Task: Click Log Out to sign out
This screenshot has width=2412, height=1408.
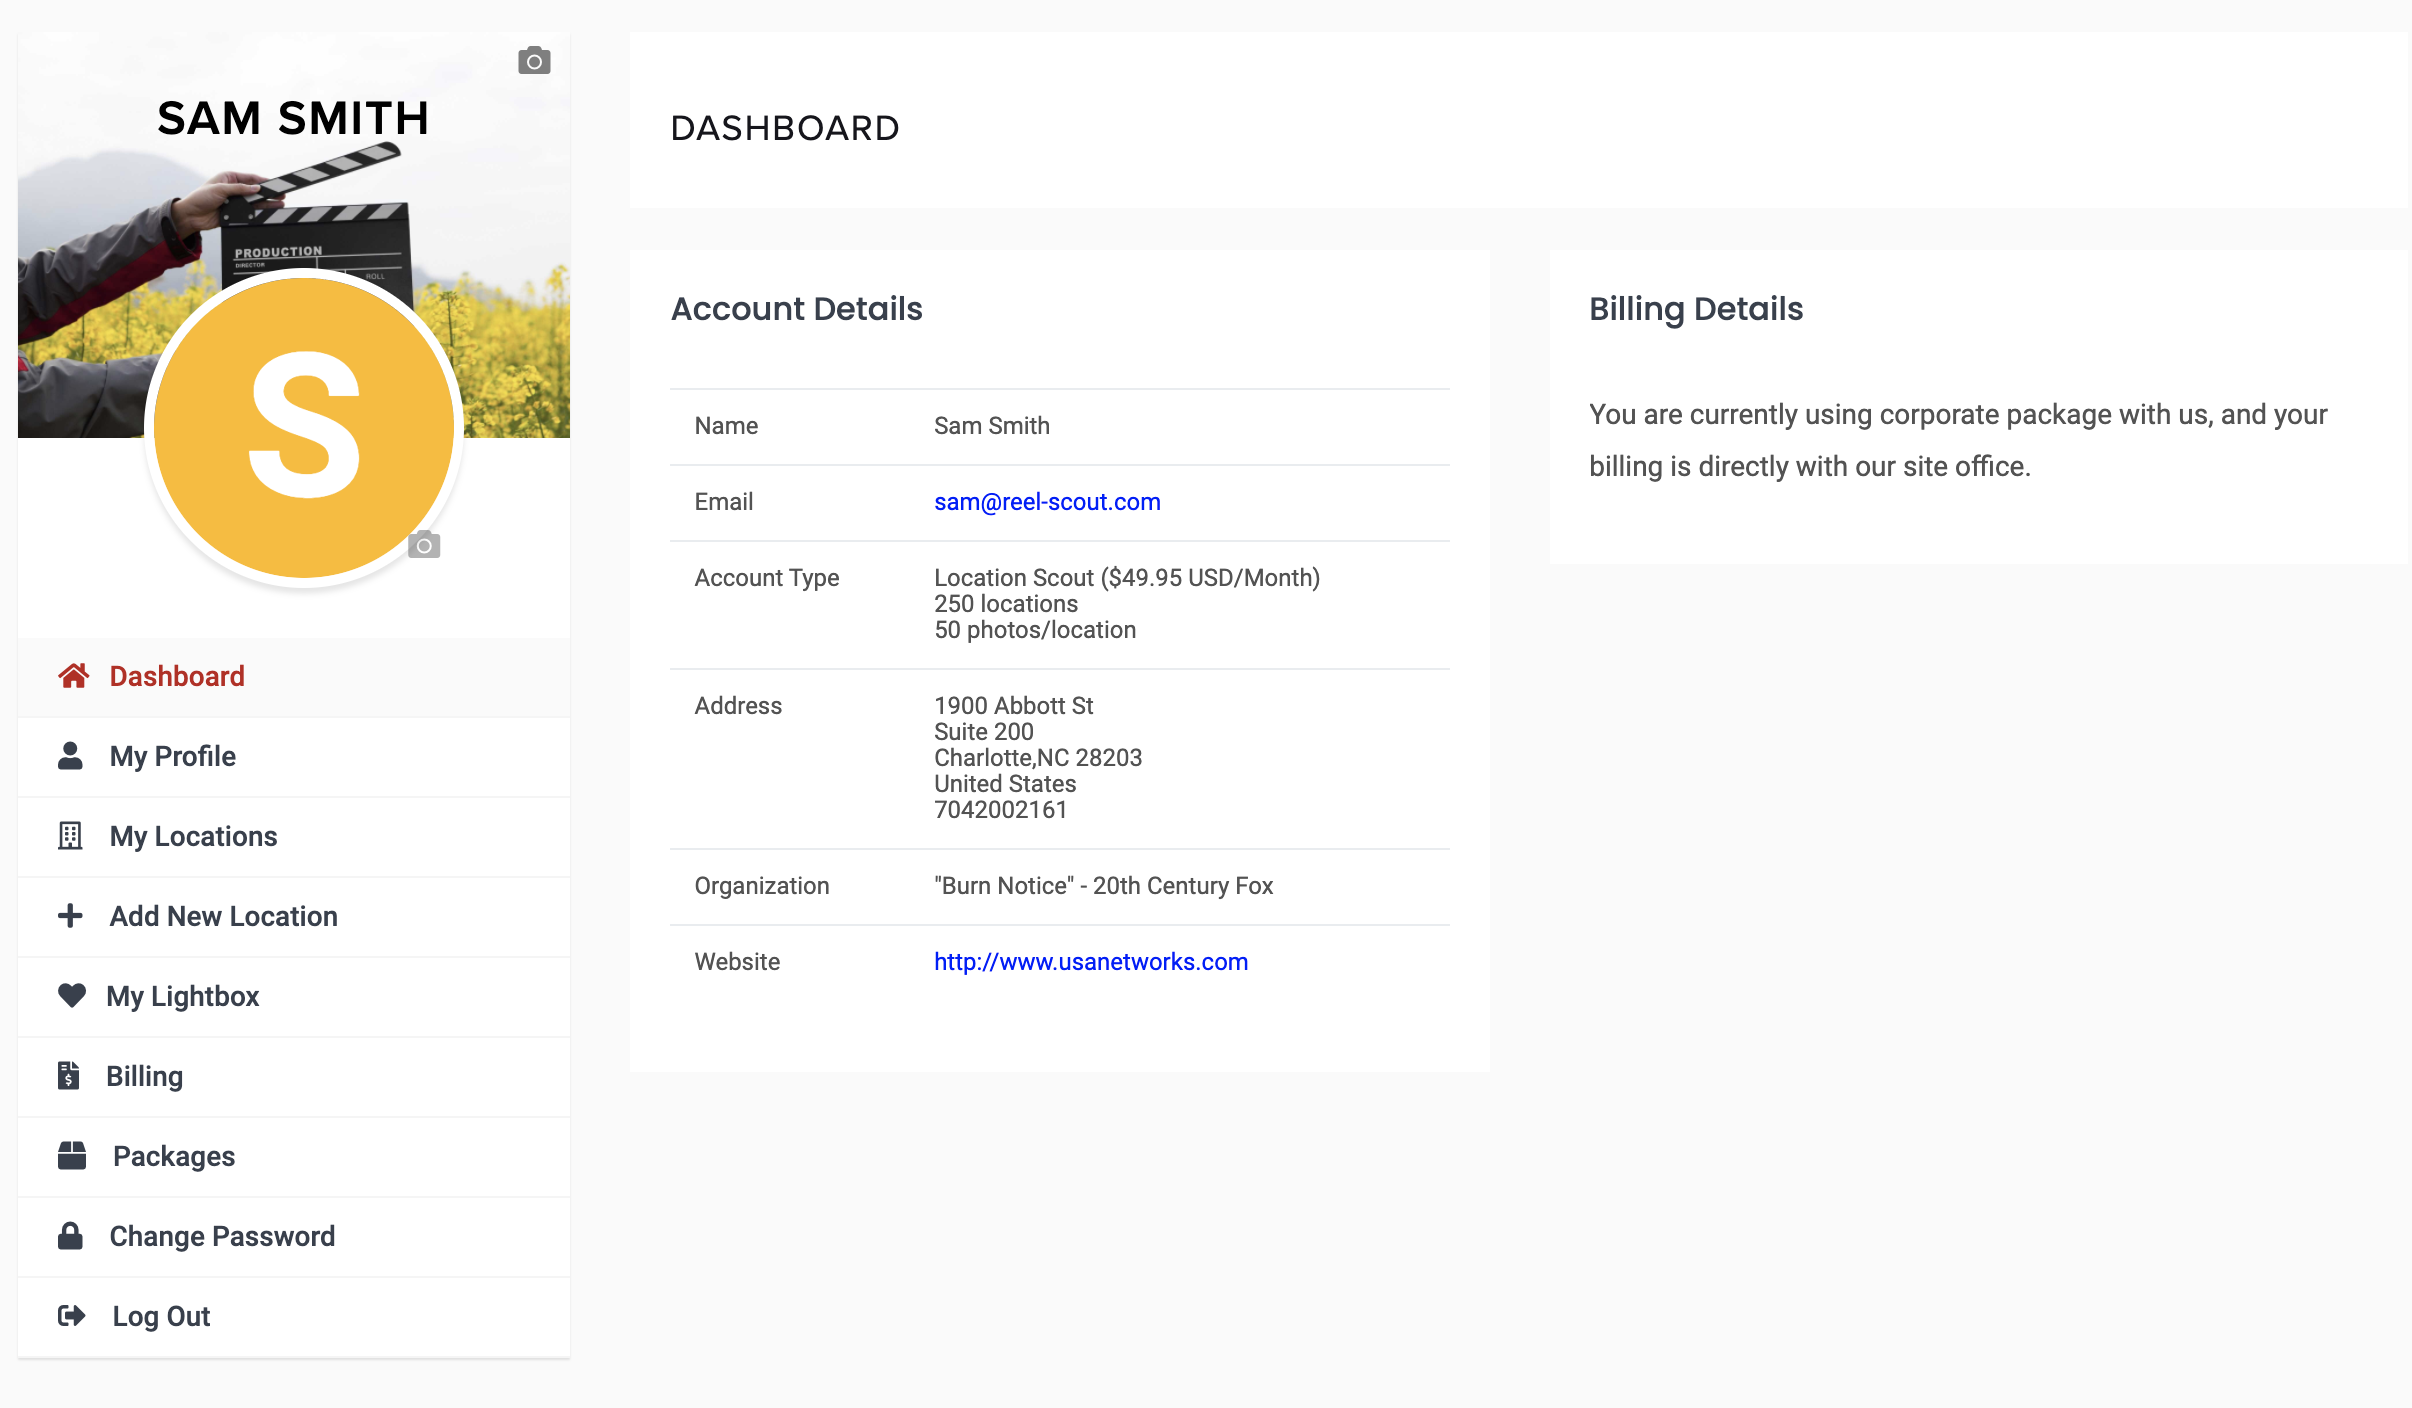Action: [160, 1316]
